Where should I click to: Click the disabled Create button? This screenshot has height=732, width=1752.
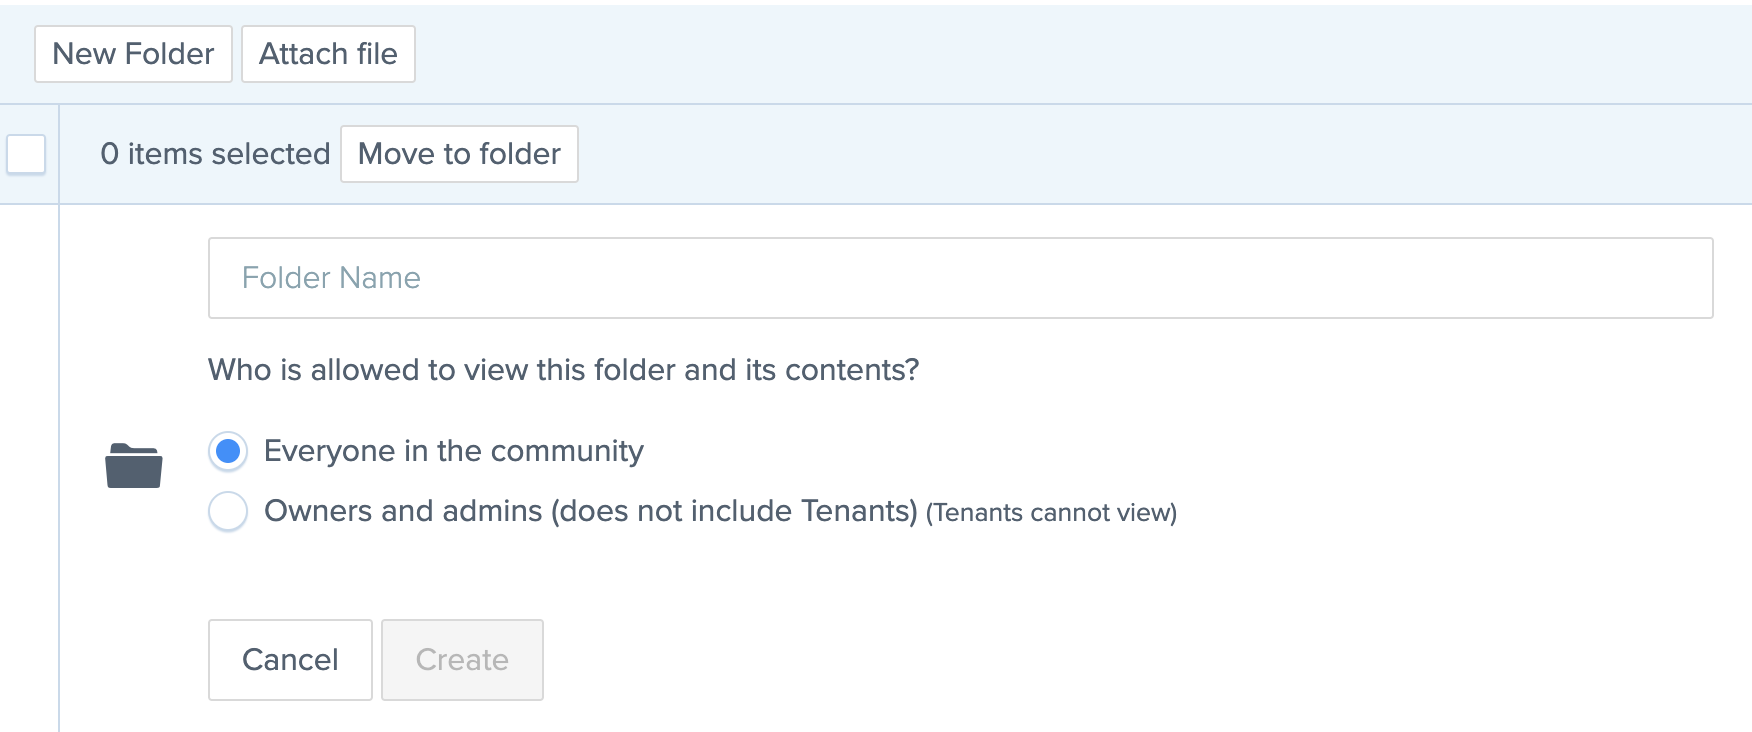(x=462, y=660)
